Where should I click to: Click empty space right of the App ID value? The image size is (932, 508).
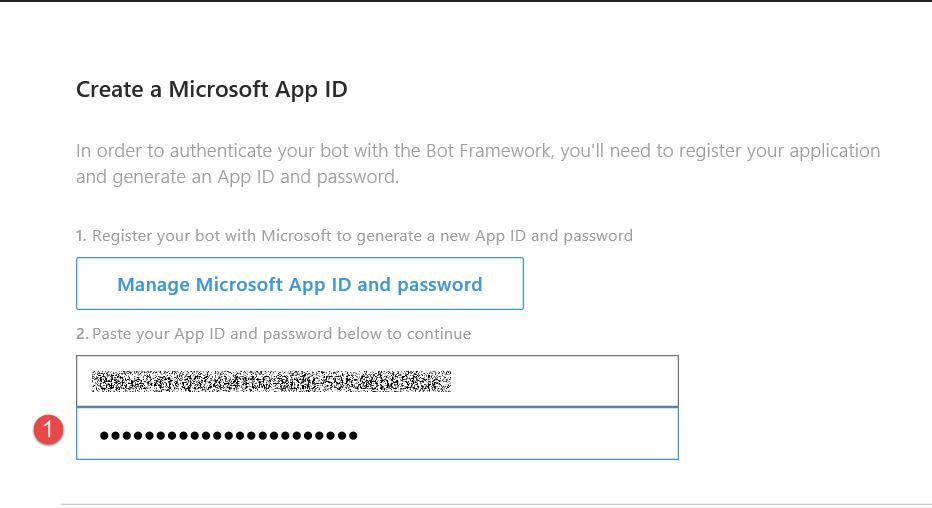pyautogui.click(x=560, y=381)
